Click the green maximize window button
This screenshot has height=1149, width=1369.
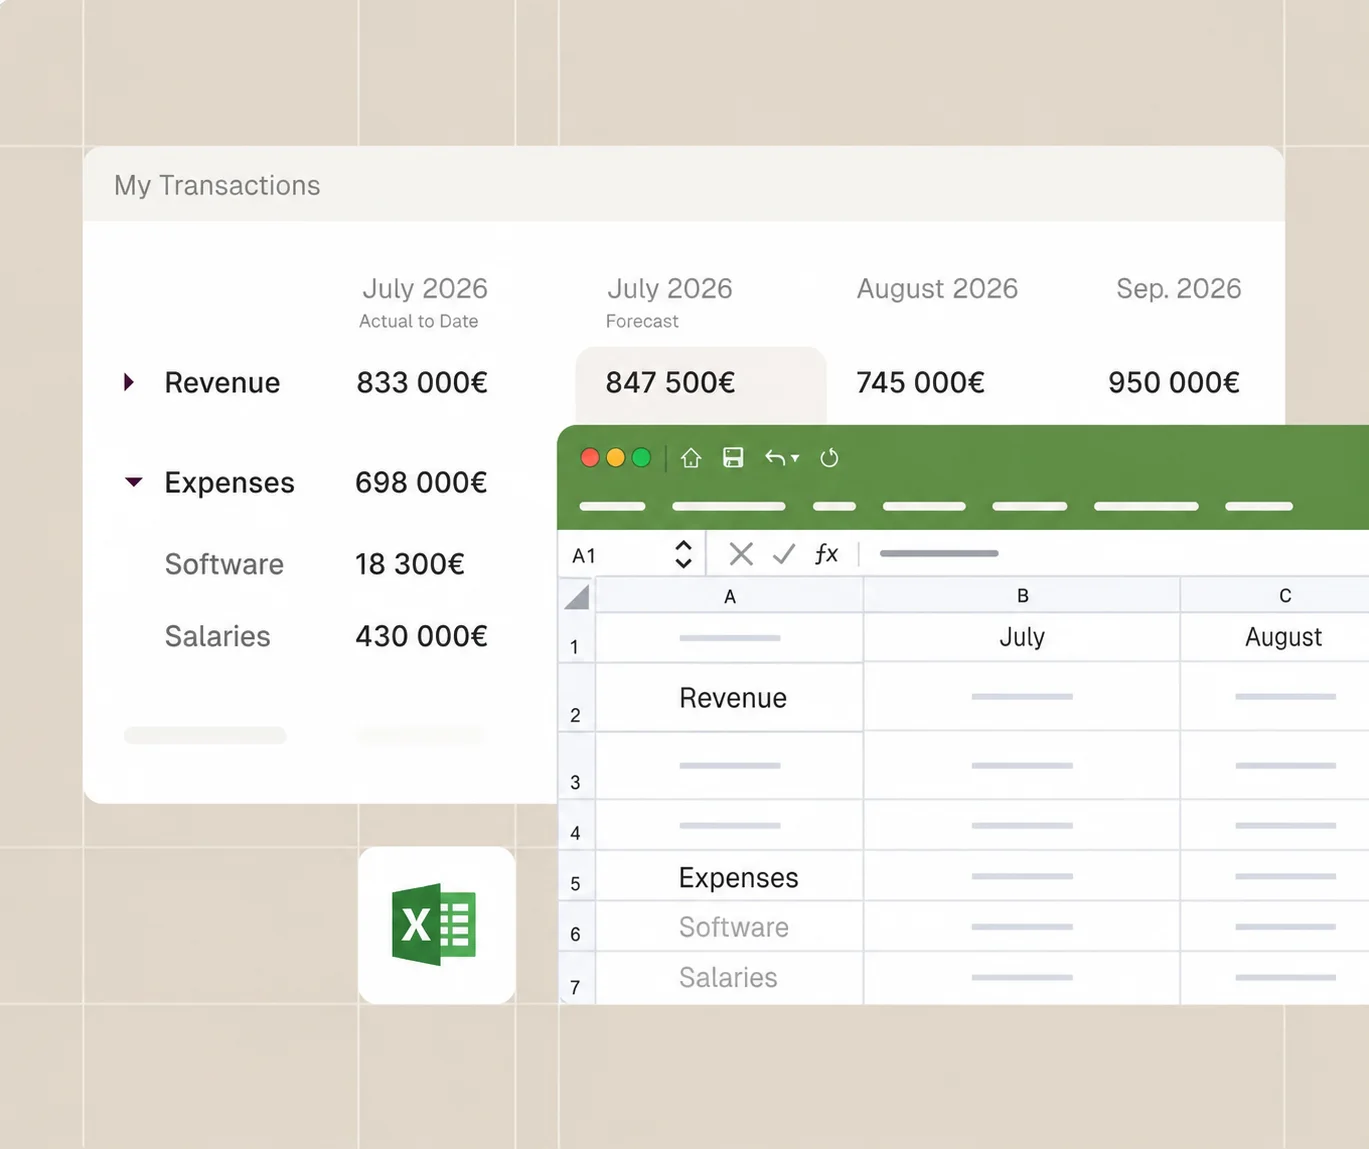642,458
